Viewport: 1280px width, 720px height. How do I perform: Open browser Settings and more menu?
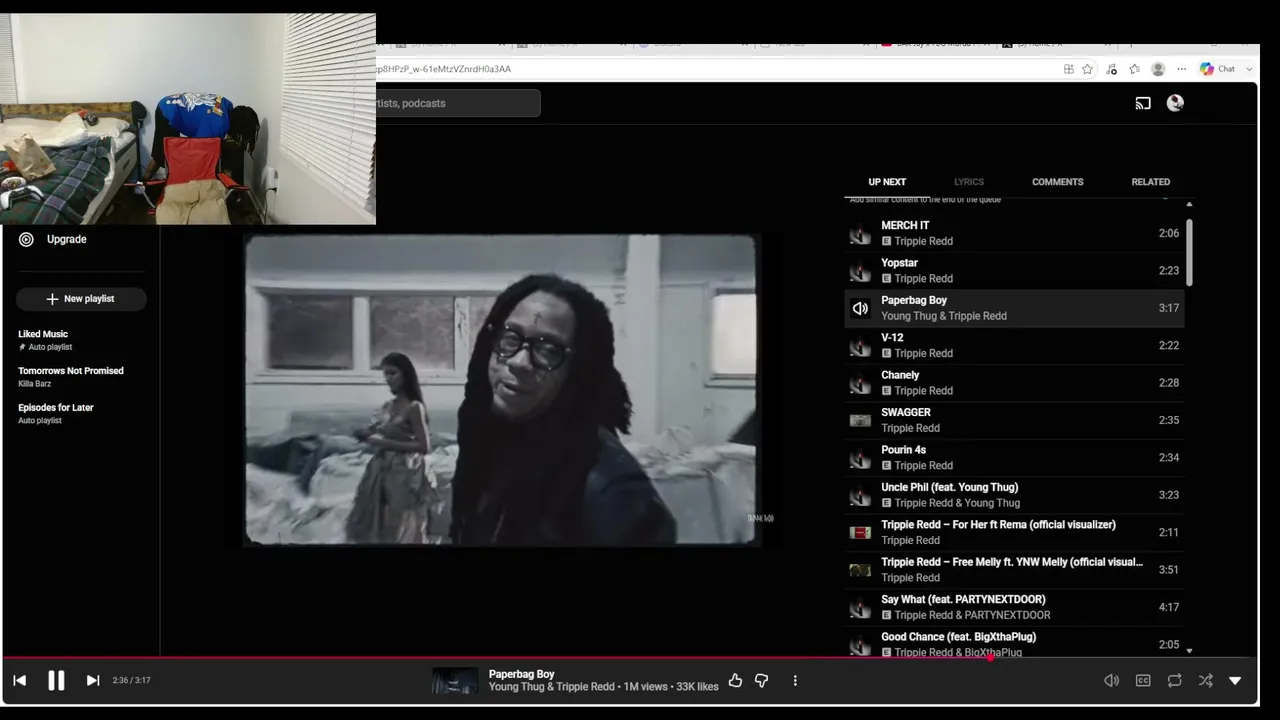click(x=1182, y=69)
